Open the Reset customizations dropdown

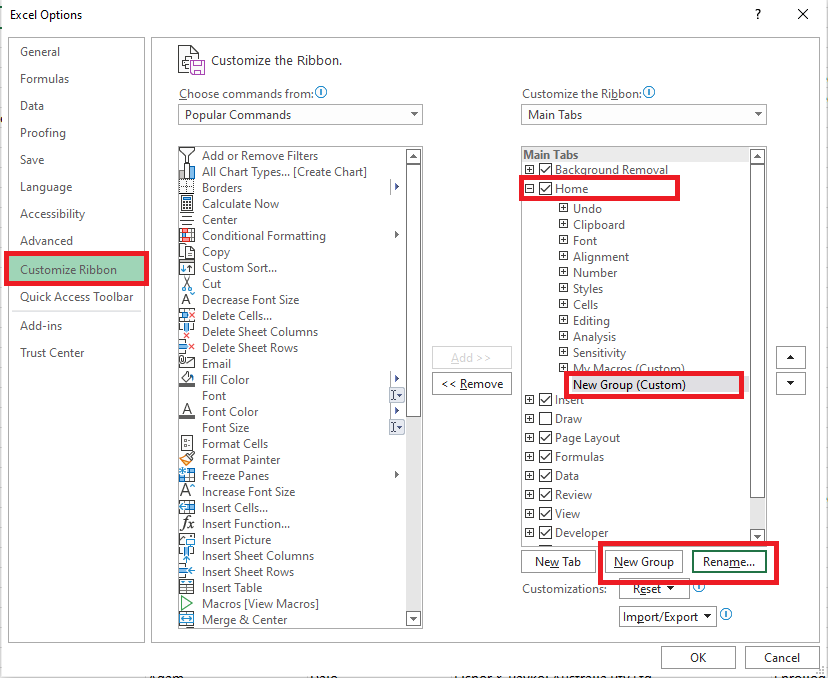[654, 589]
